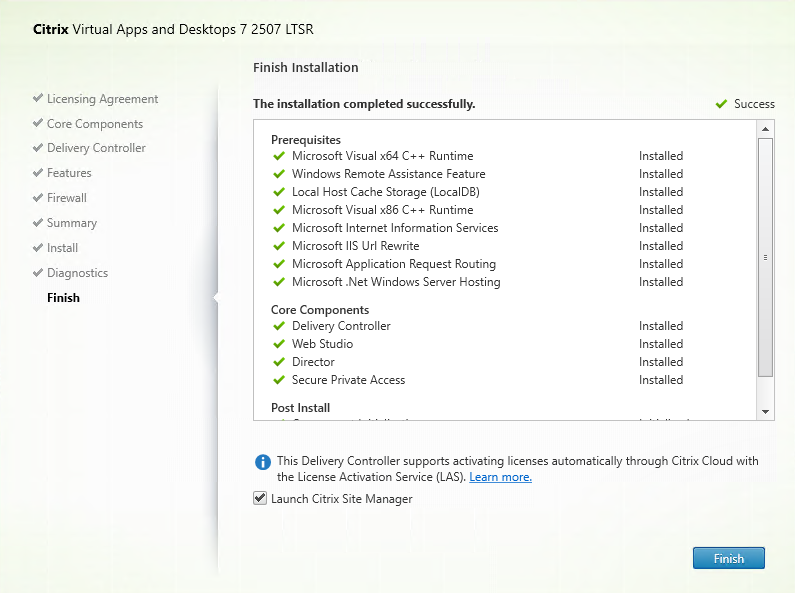The image size is (795, 593).
Task: Click checkmark next to Director
Action: (x=279, y=362)
